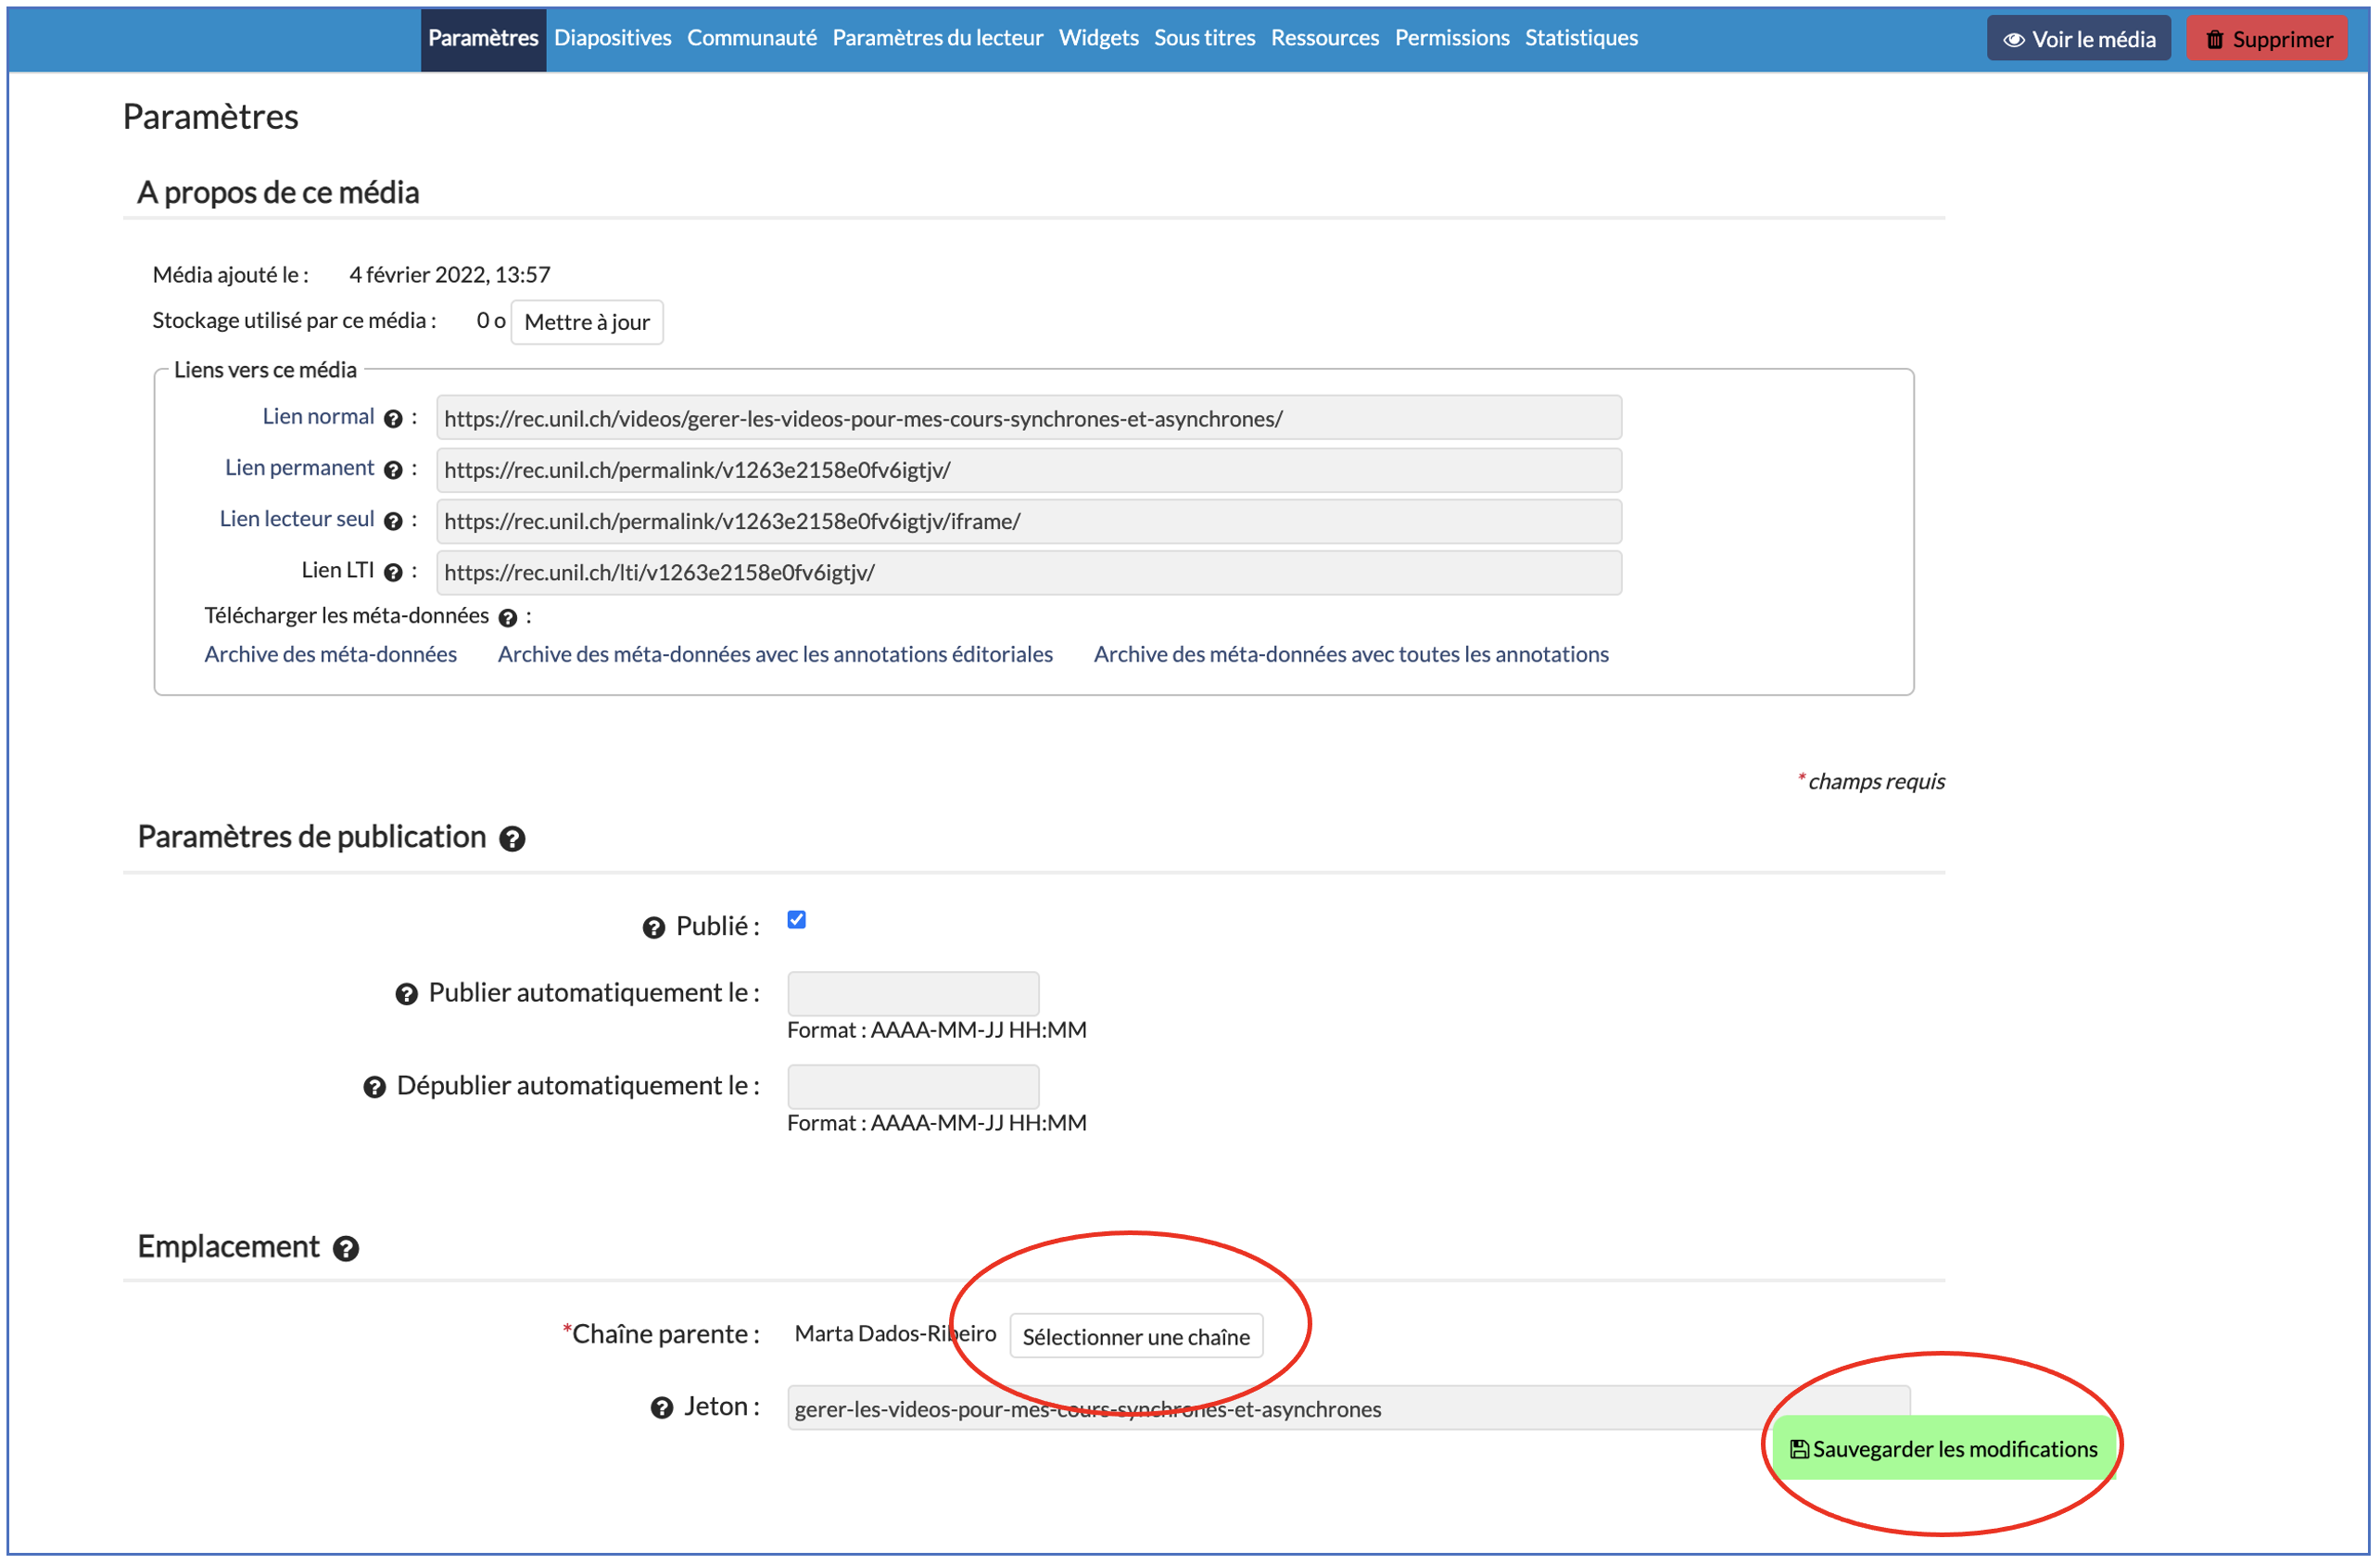
Task: Open help for Paramètres de publication heading
Action: click(x=512, y=839)
